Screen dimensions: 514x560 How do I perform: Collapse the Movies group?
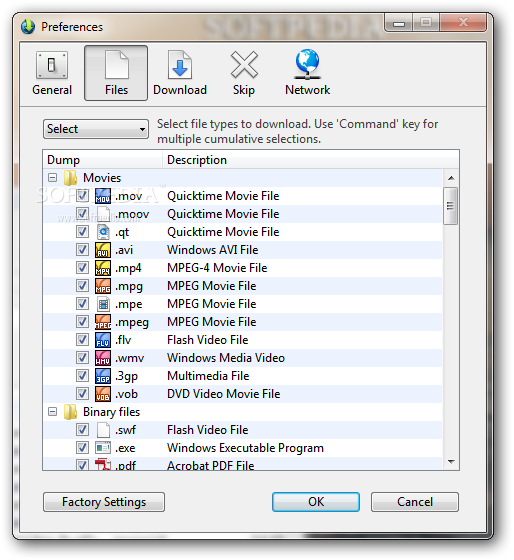click(x=53, y=178)
